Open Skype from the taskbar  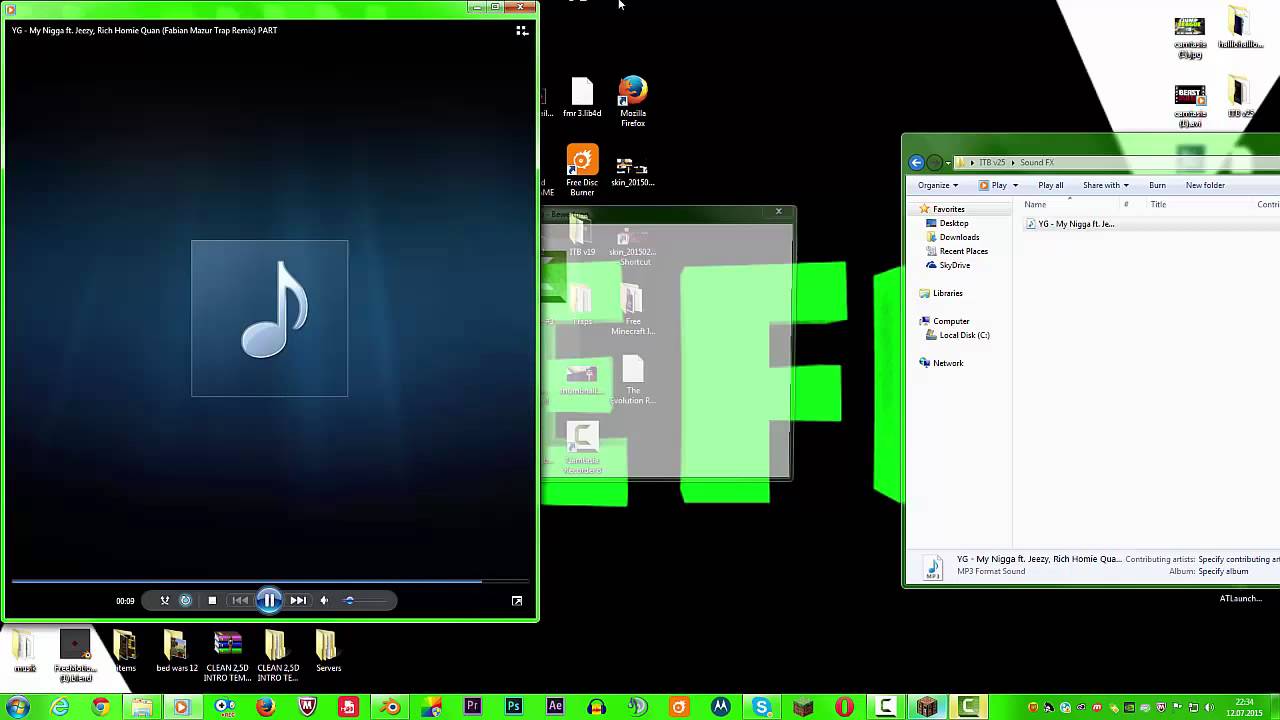click(762, 707)
